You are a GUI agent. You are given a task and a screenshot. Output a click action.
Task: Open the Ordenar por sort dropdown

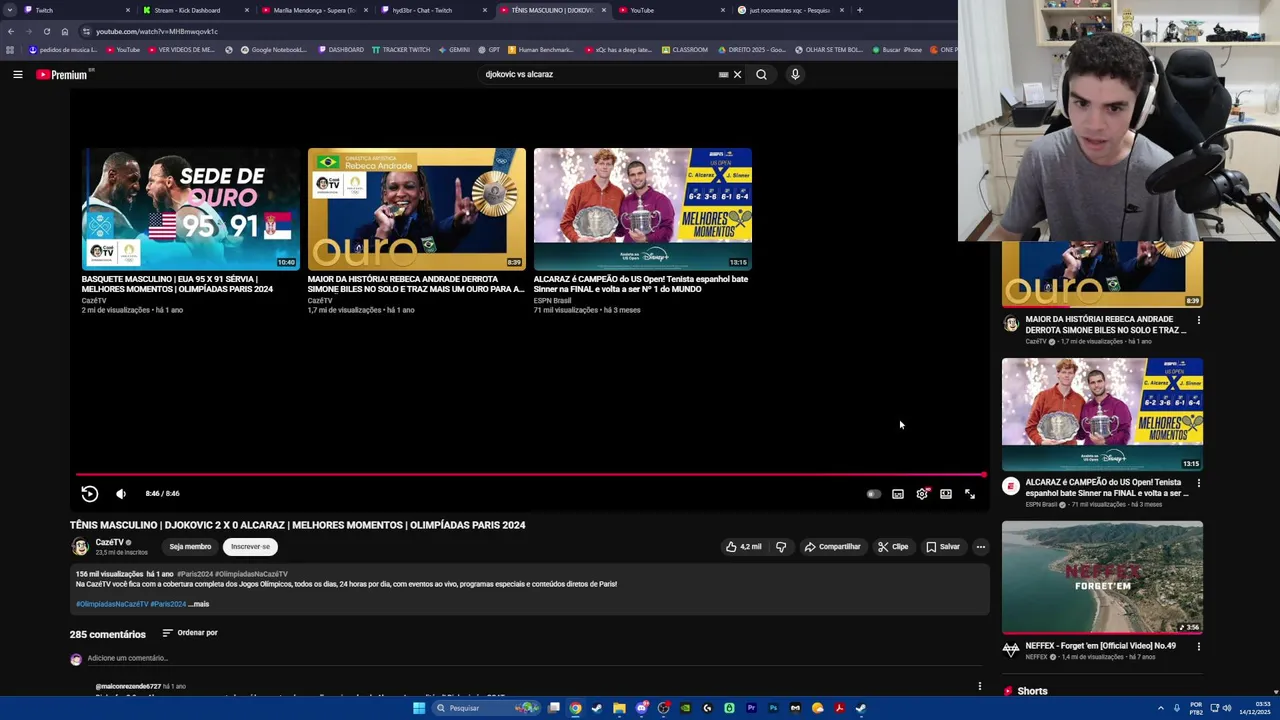click(190, 633)
